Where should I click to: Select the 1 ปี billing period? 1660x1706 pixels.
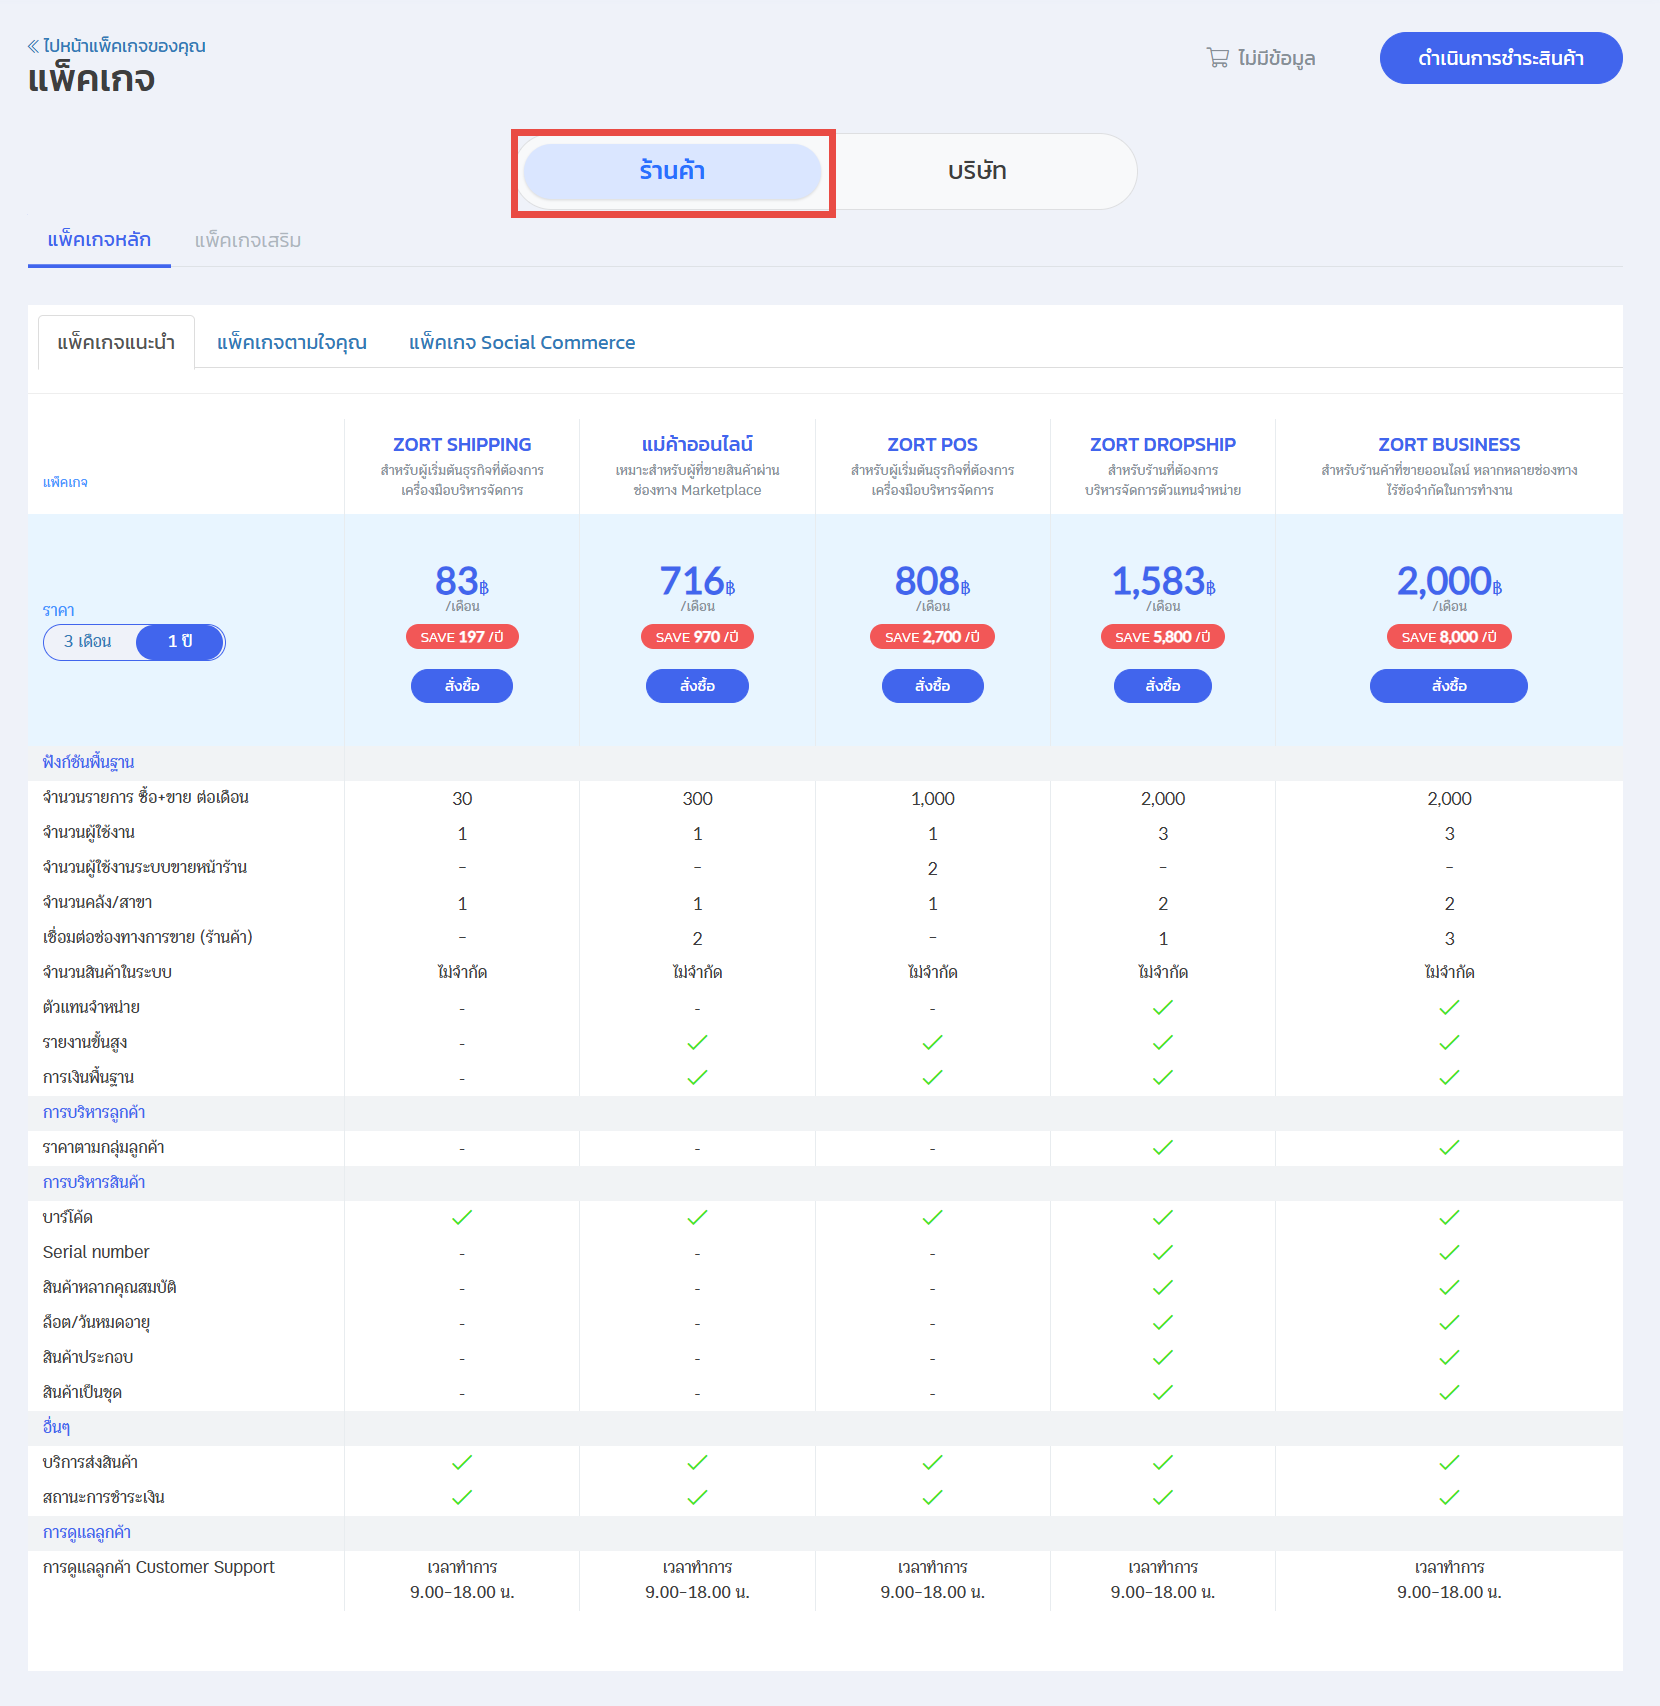click(180, 642)
